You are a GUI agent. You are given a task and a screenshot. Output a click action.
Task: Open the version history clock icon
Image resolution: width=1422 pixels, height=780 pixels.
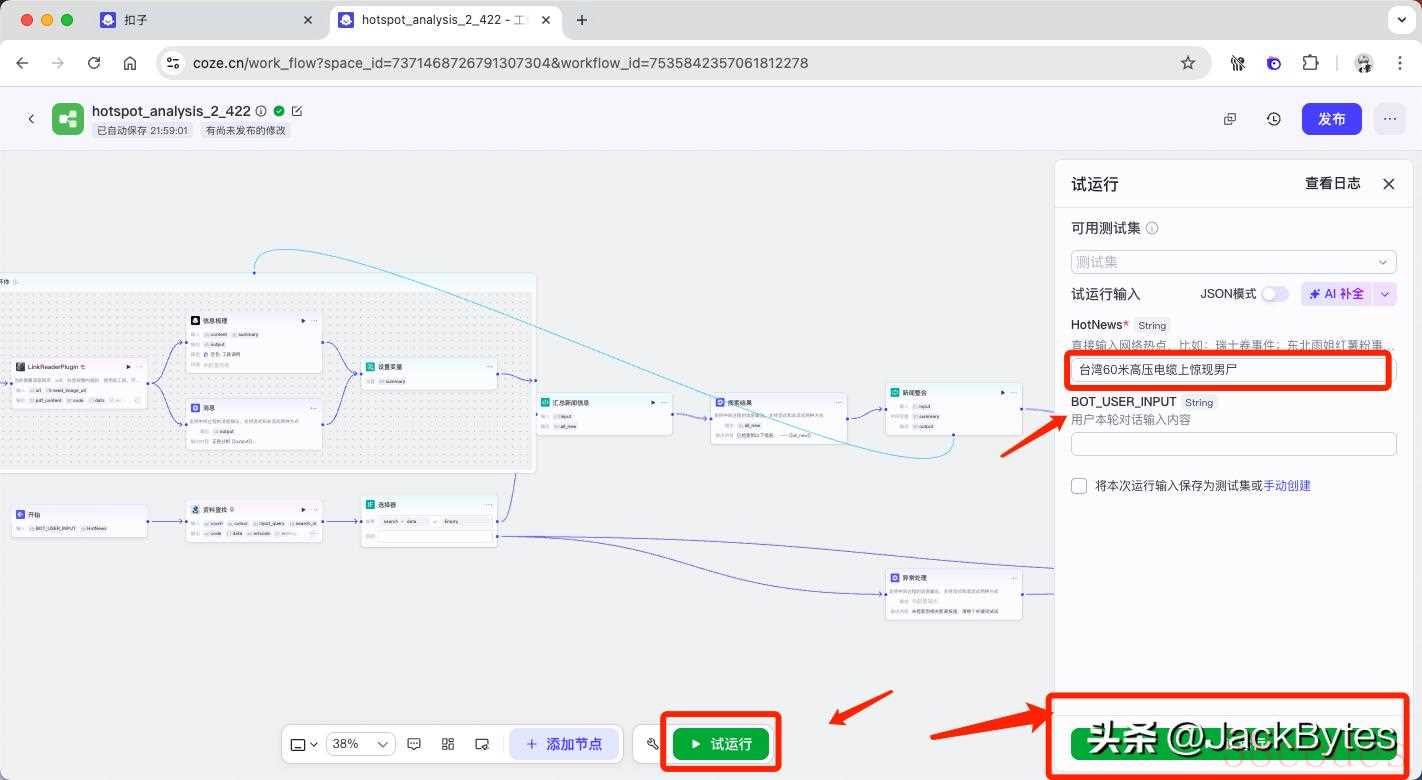[x=1273, y=119]
